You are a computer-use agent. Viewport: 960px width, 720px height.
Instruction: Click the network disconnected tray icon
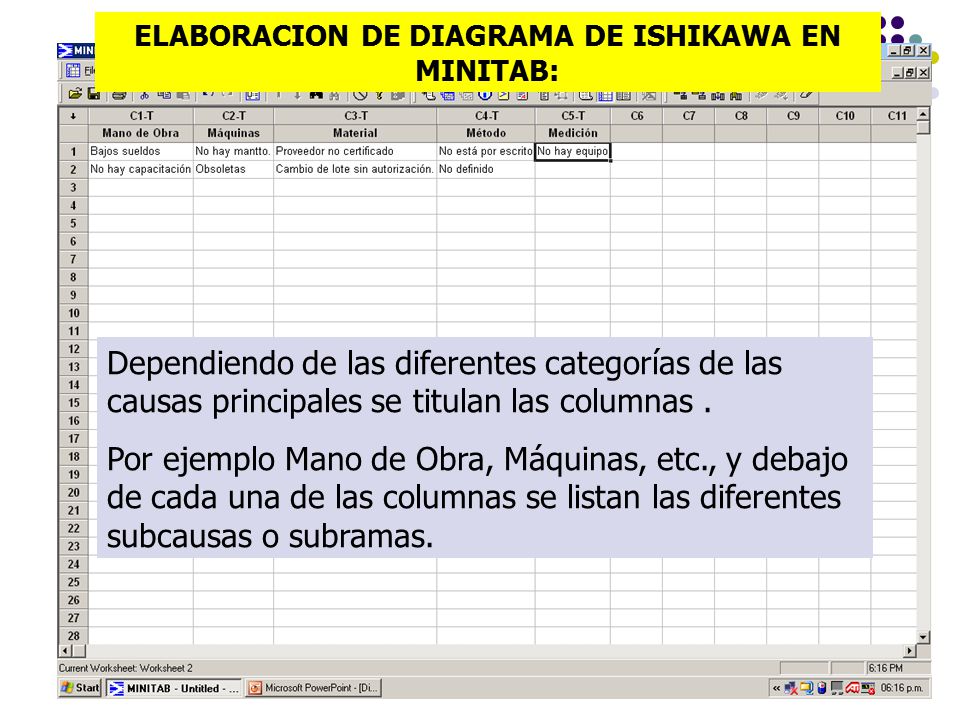791,688
